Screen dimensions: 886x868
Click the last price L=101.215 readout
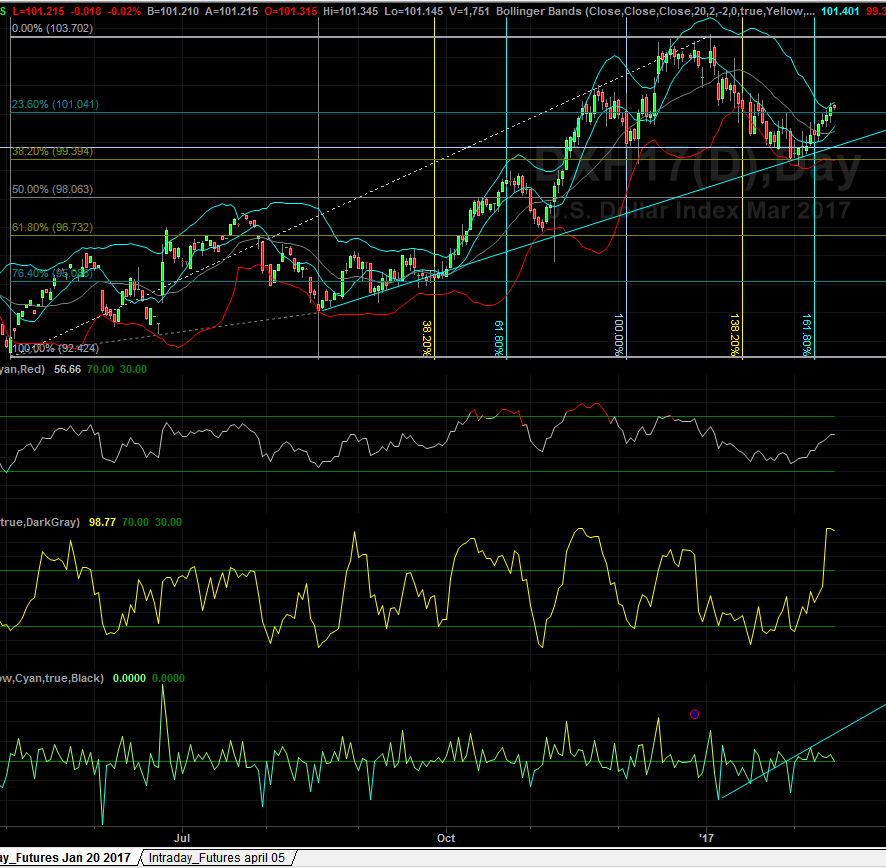[41, 9]
